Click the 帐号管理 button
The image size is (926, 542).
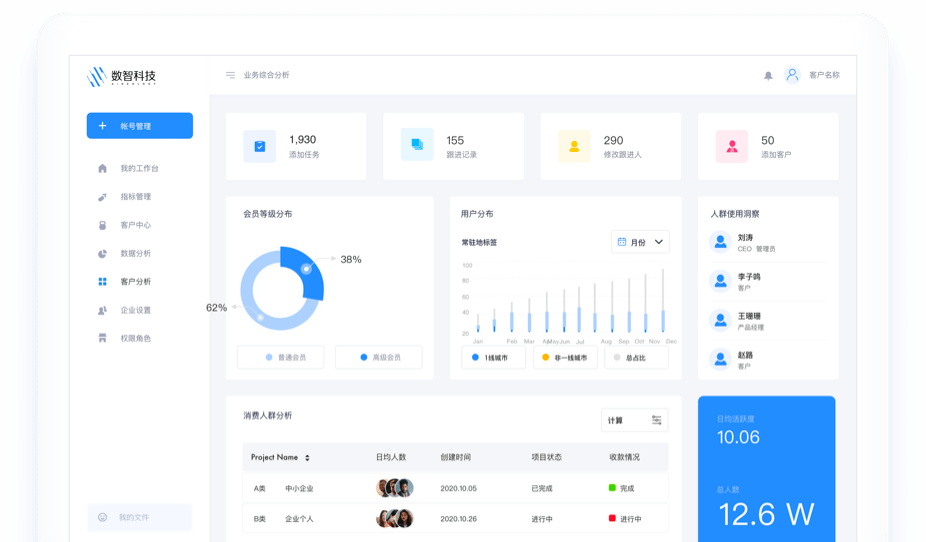click(x=139, y=126)
